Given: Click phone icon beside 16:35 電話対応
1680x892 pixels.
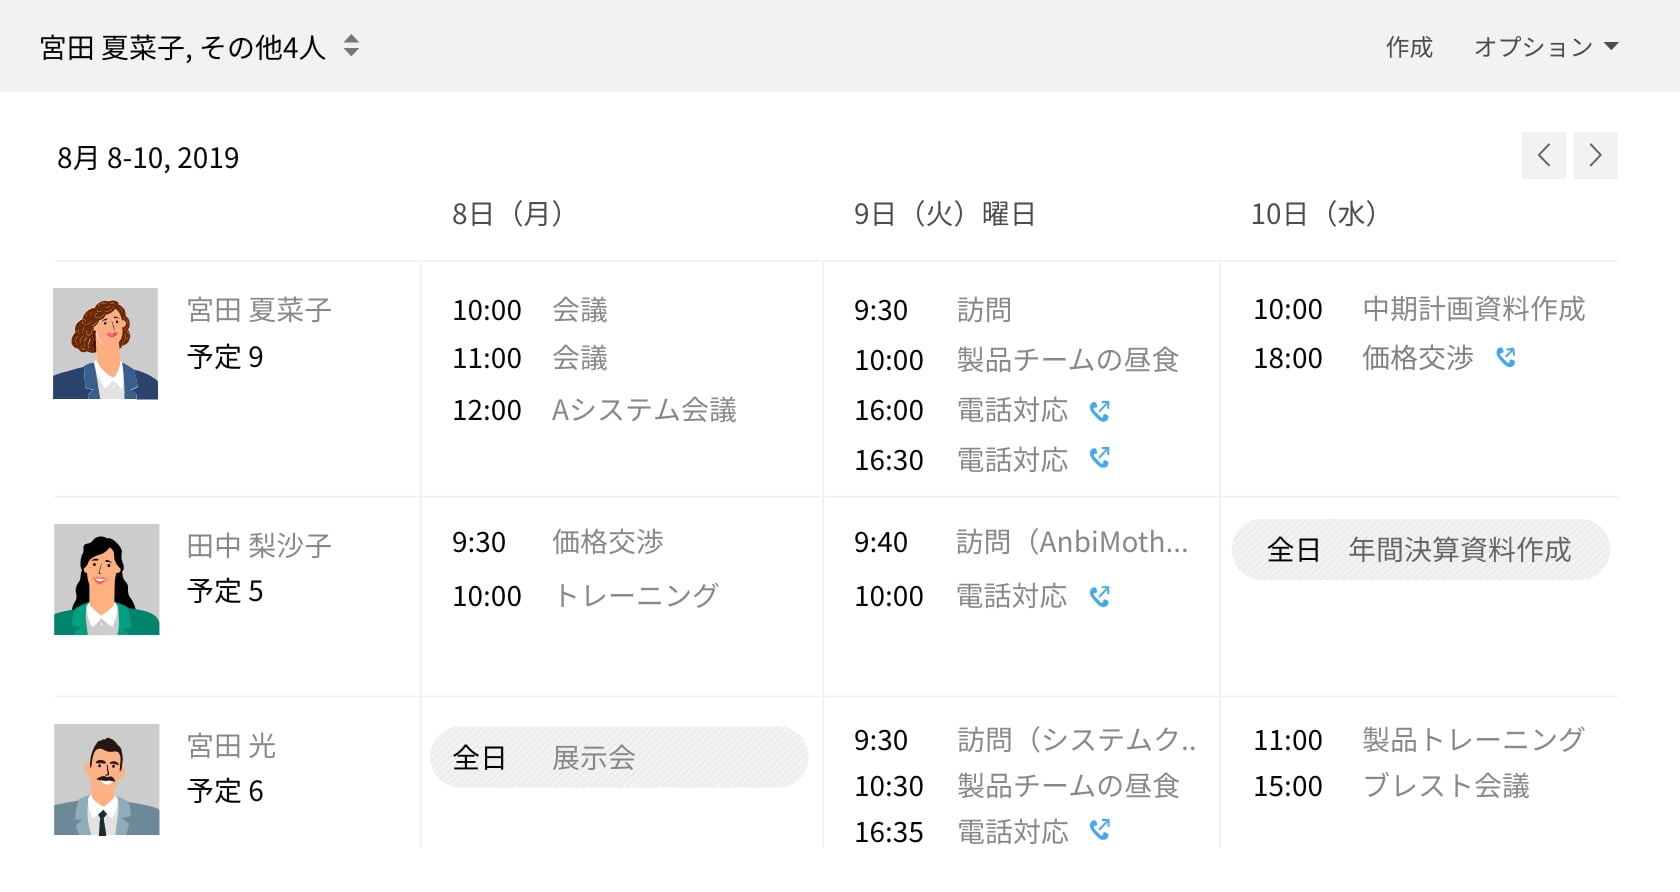Looking at the screenshot, I should tap(1100, 830).
